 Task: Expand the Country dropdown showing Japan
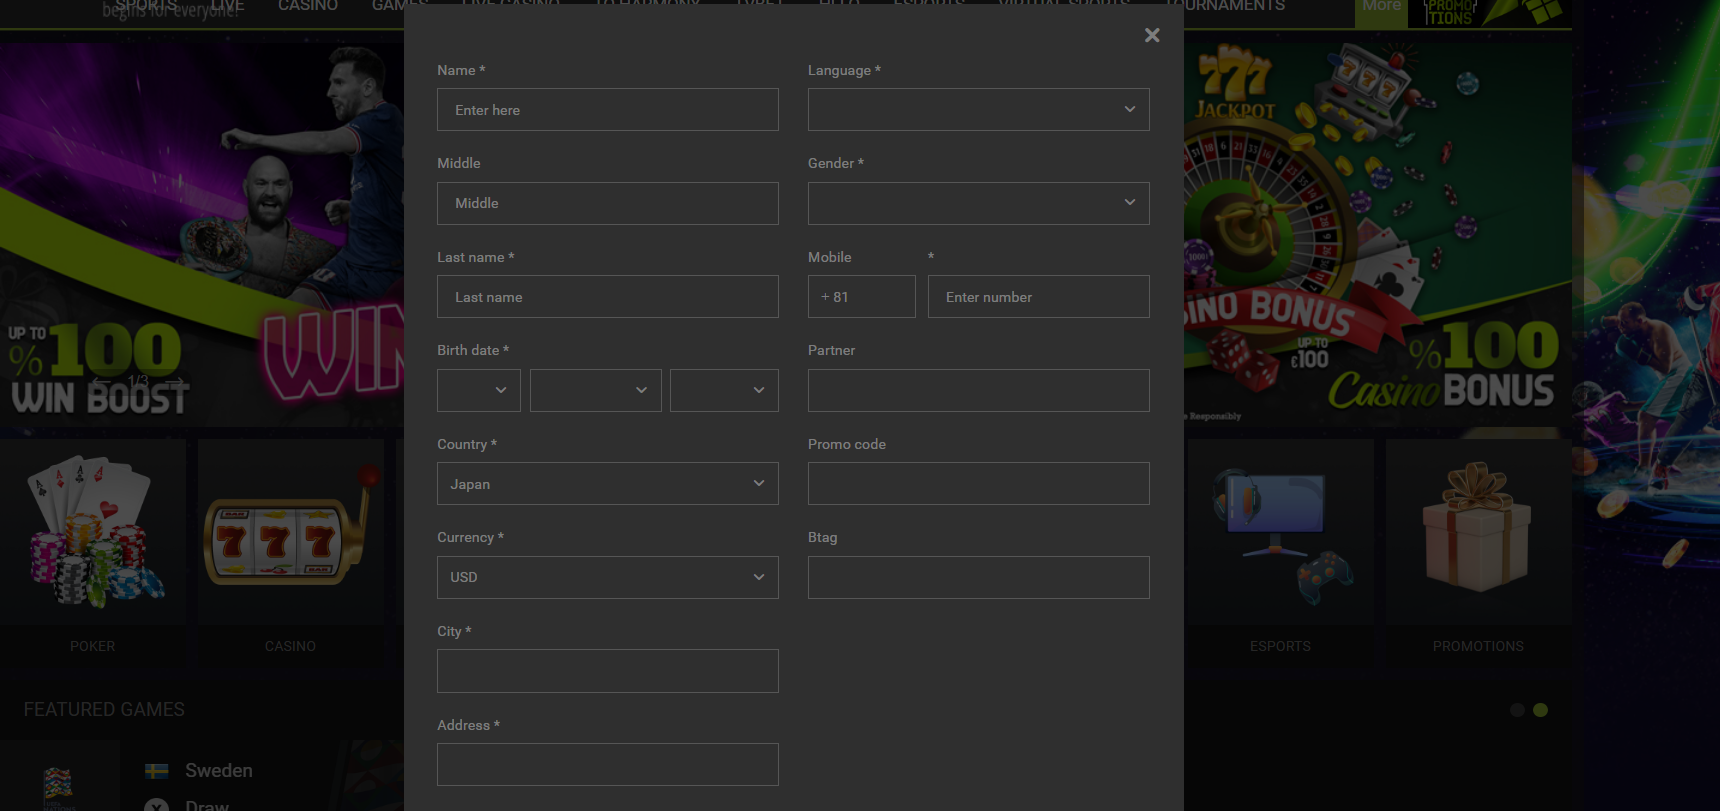coord(607,484)
